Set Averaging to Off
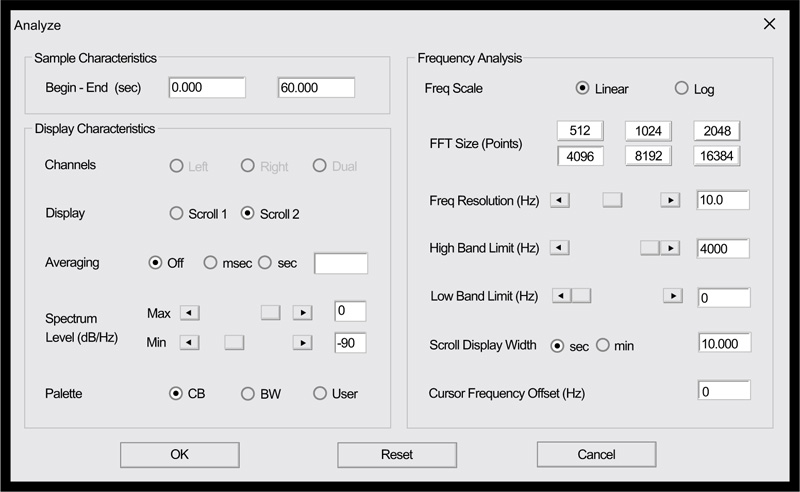The width and height of the screenshot is (800, 492). 155,263
